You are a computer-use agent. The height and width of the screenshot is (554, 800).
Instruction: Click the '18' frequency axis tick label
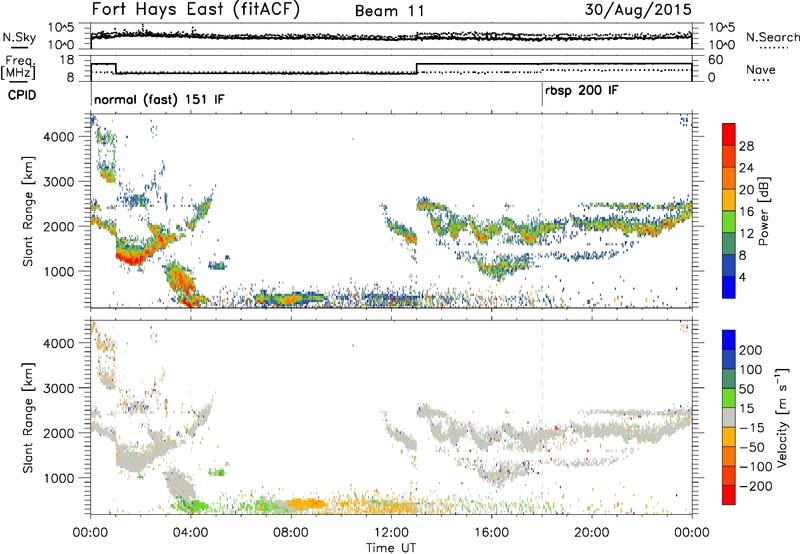pyautogui.click(x=67, y=60)
